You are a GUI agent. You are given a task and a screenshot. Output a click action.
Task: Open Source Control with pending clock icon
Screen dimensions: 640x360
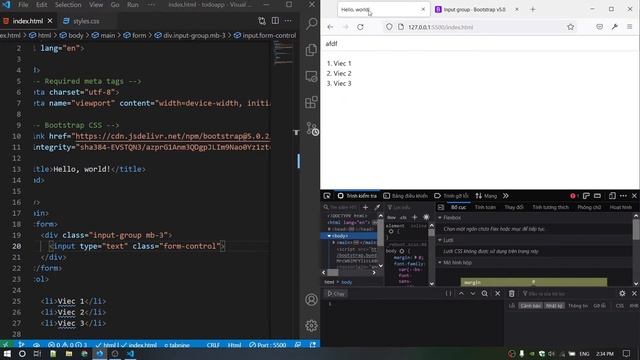(312, 129)
